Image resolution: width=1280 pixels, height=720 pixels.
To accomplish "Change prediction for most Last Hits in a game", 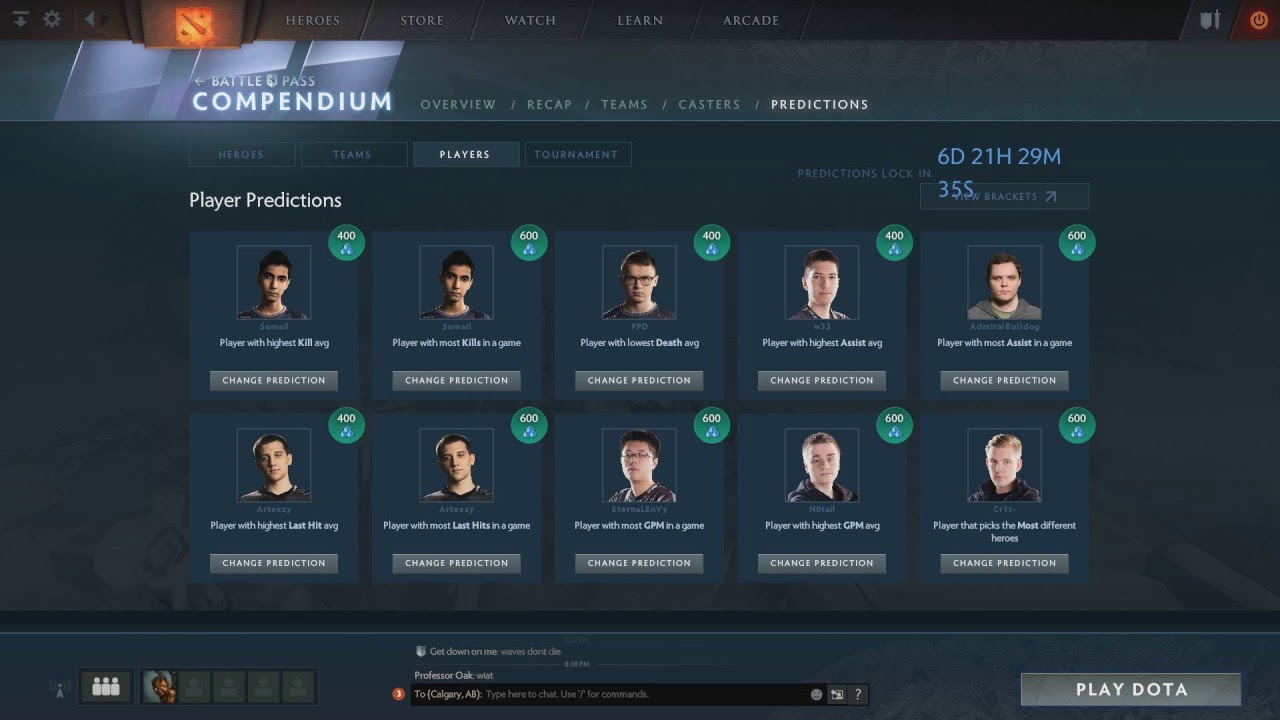I will click(x=457, y=563).
